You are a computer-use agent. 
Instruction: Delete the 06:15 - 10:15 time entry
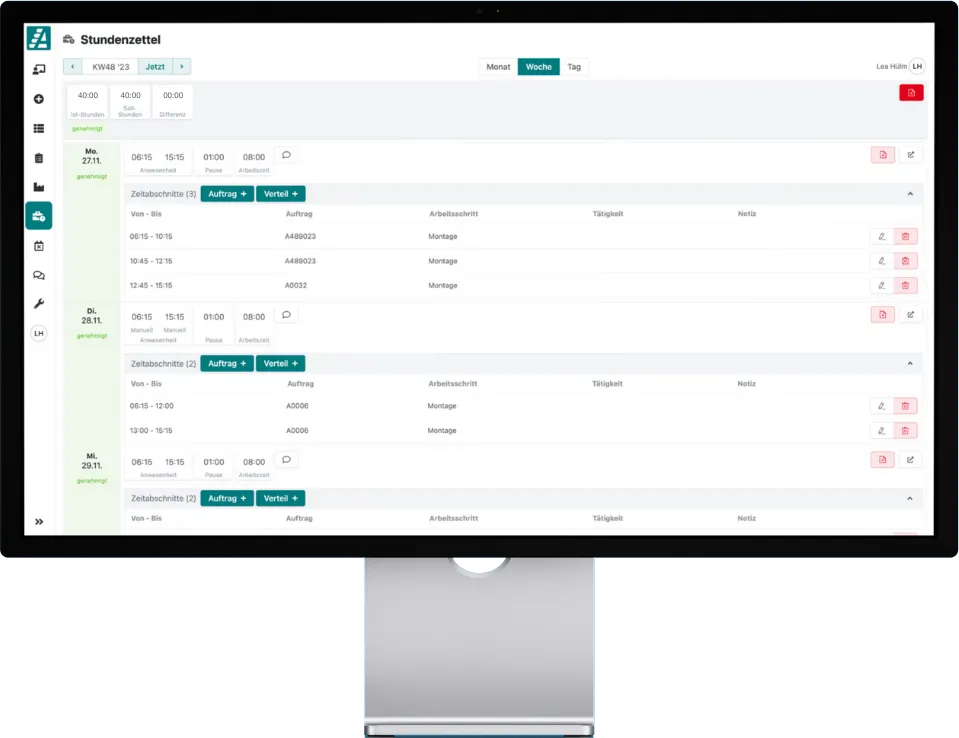click(x=905, y=237)
